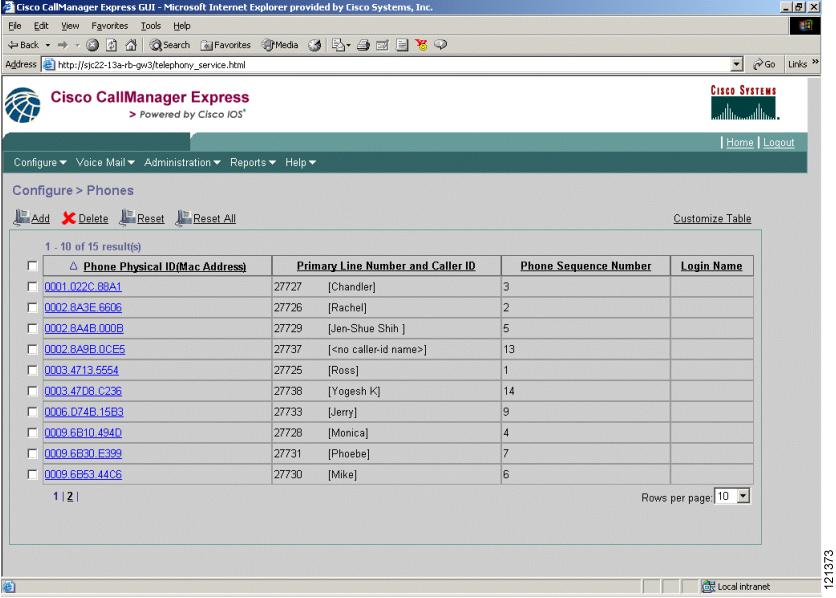Open the address bar history dropdown arrow
Viewport: 836px width, 598px height.
[x=736, y=64]
